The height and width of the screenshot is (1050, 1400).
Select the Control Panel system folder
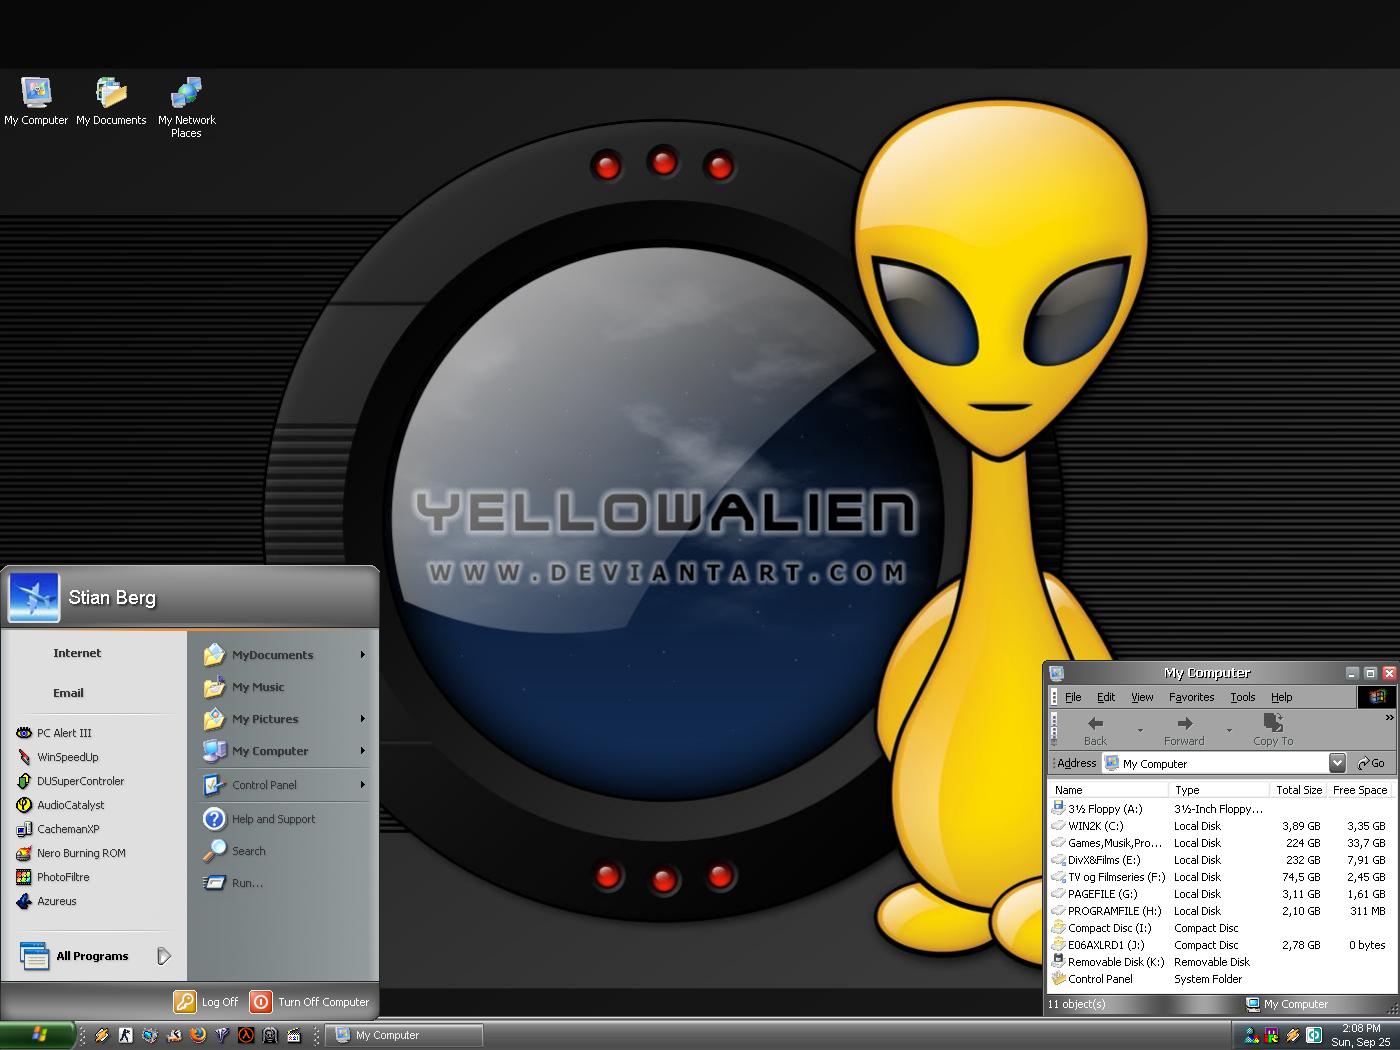coord(1092,979)
